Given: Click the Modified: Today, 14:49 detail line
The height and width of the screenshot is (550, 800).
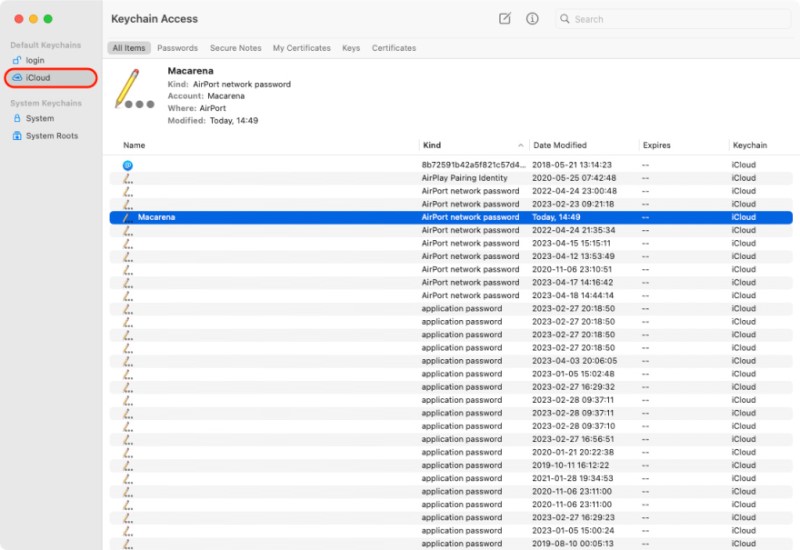Looking at the screenshot, I should [x=213, y=120].
